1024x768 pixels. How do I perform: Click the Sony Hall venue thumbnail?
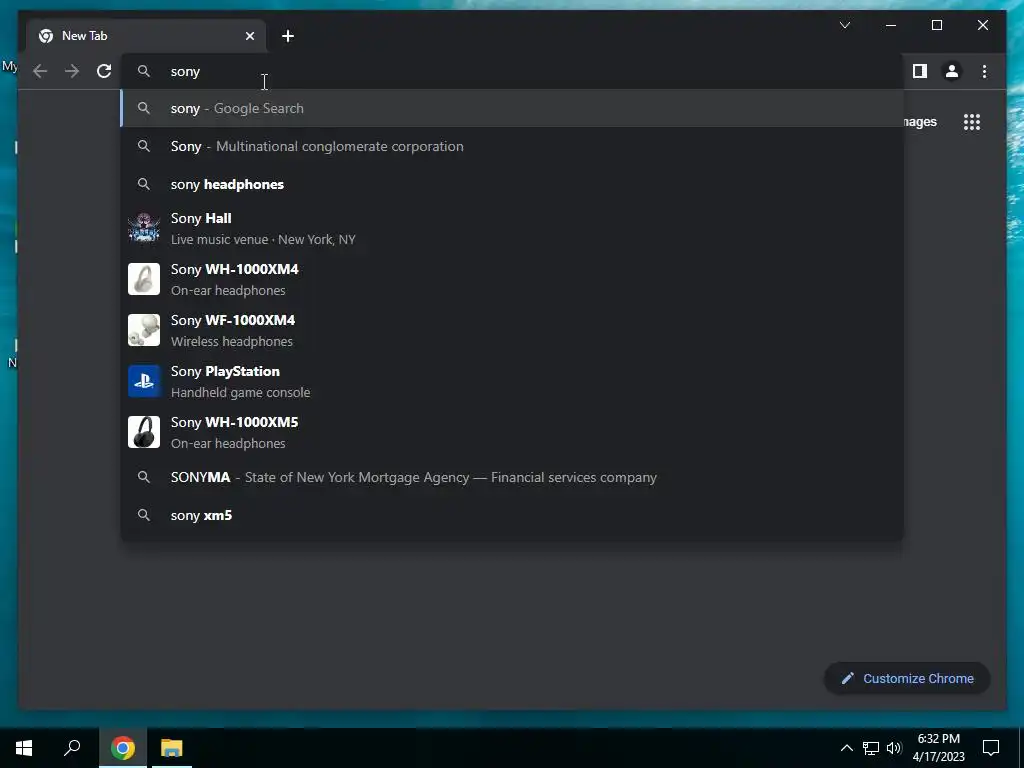click(x=144, y=228)
